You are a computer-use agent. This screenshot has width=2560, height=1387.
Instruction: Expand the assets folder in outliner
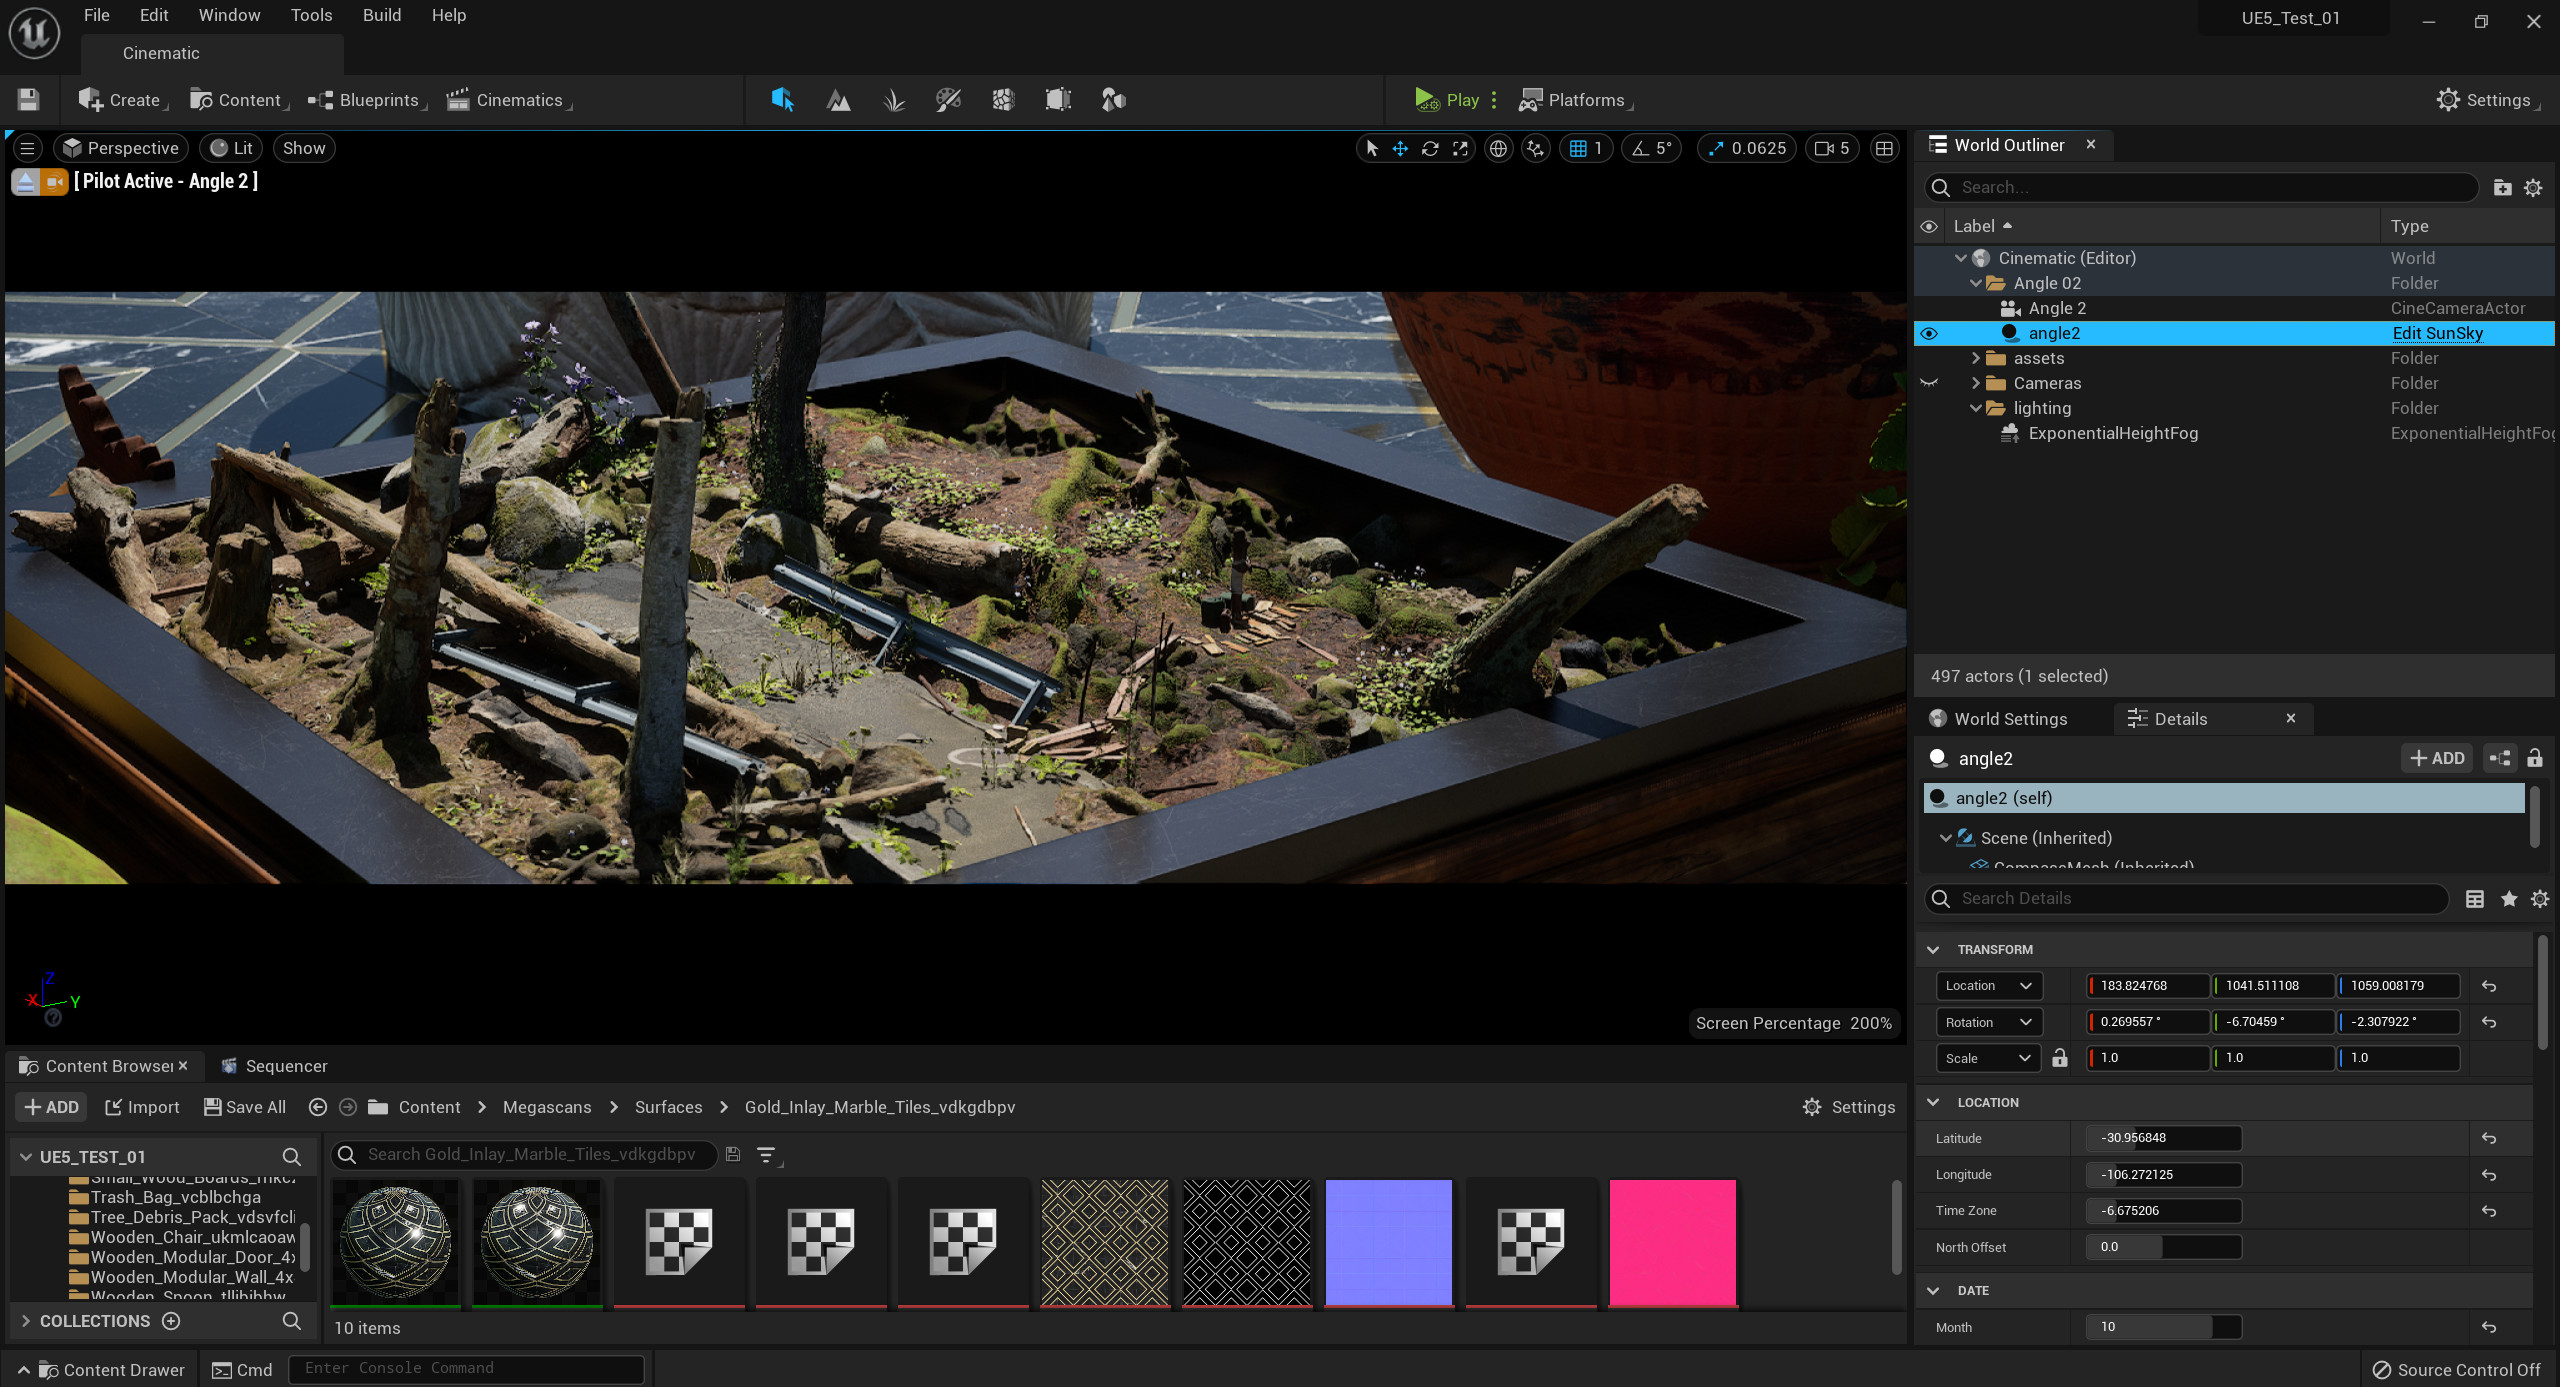[1975, 358]
